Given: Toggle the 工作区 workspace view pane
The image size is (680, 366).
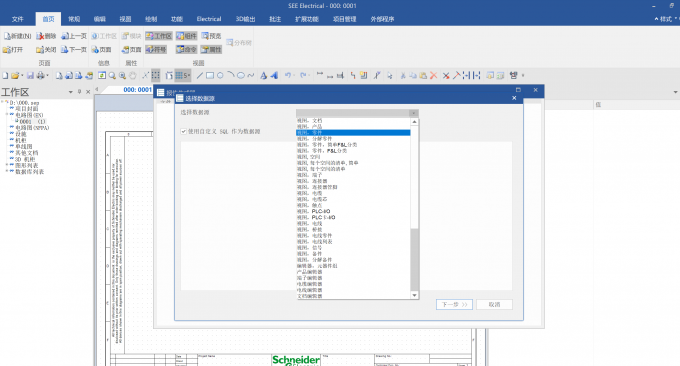Looking at the screenshot, I should [x=159, y=36].
